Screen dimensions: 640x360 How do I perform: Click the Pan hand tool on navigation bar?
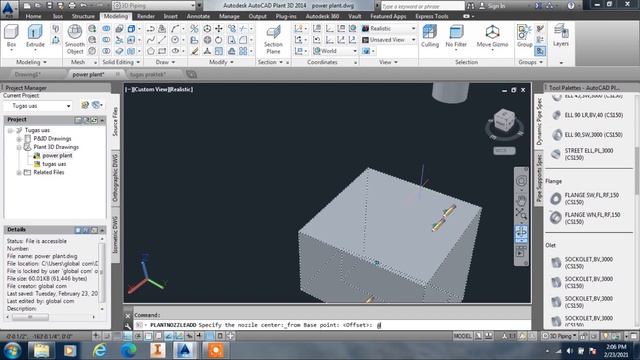click(x=521, y=200)
